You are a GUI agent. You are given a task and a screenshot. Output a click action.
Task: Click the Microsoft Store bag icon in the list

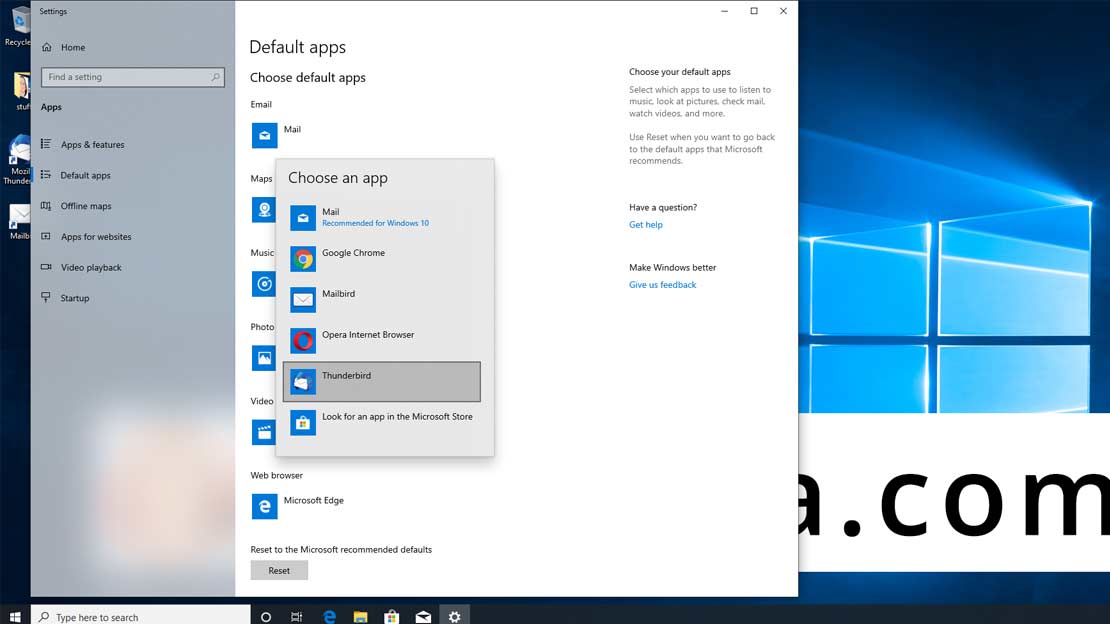(303, 423)
